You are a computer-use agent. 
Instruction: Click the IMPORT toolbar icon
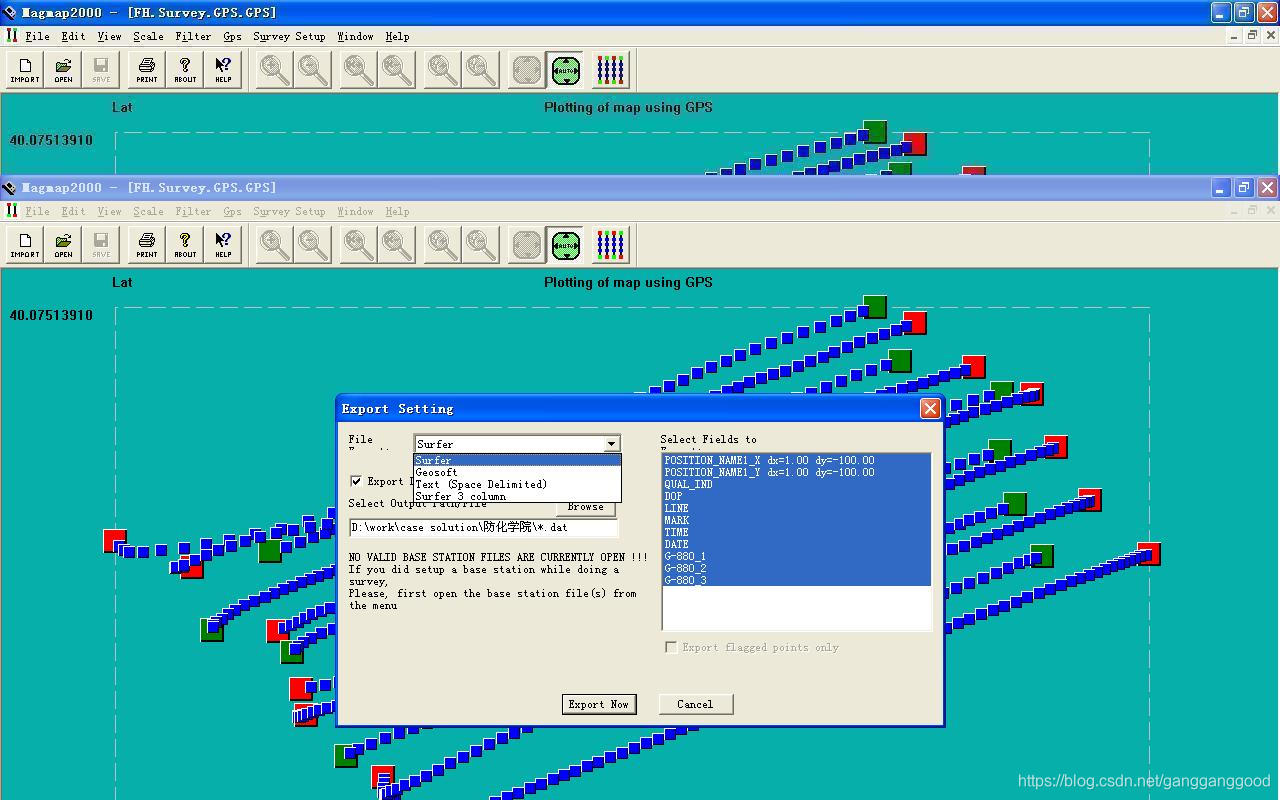[x=23, y=244]
